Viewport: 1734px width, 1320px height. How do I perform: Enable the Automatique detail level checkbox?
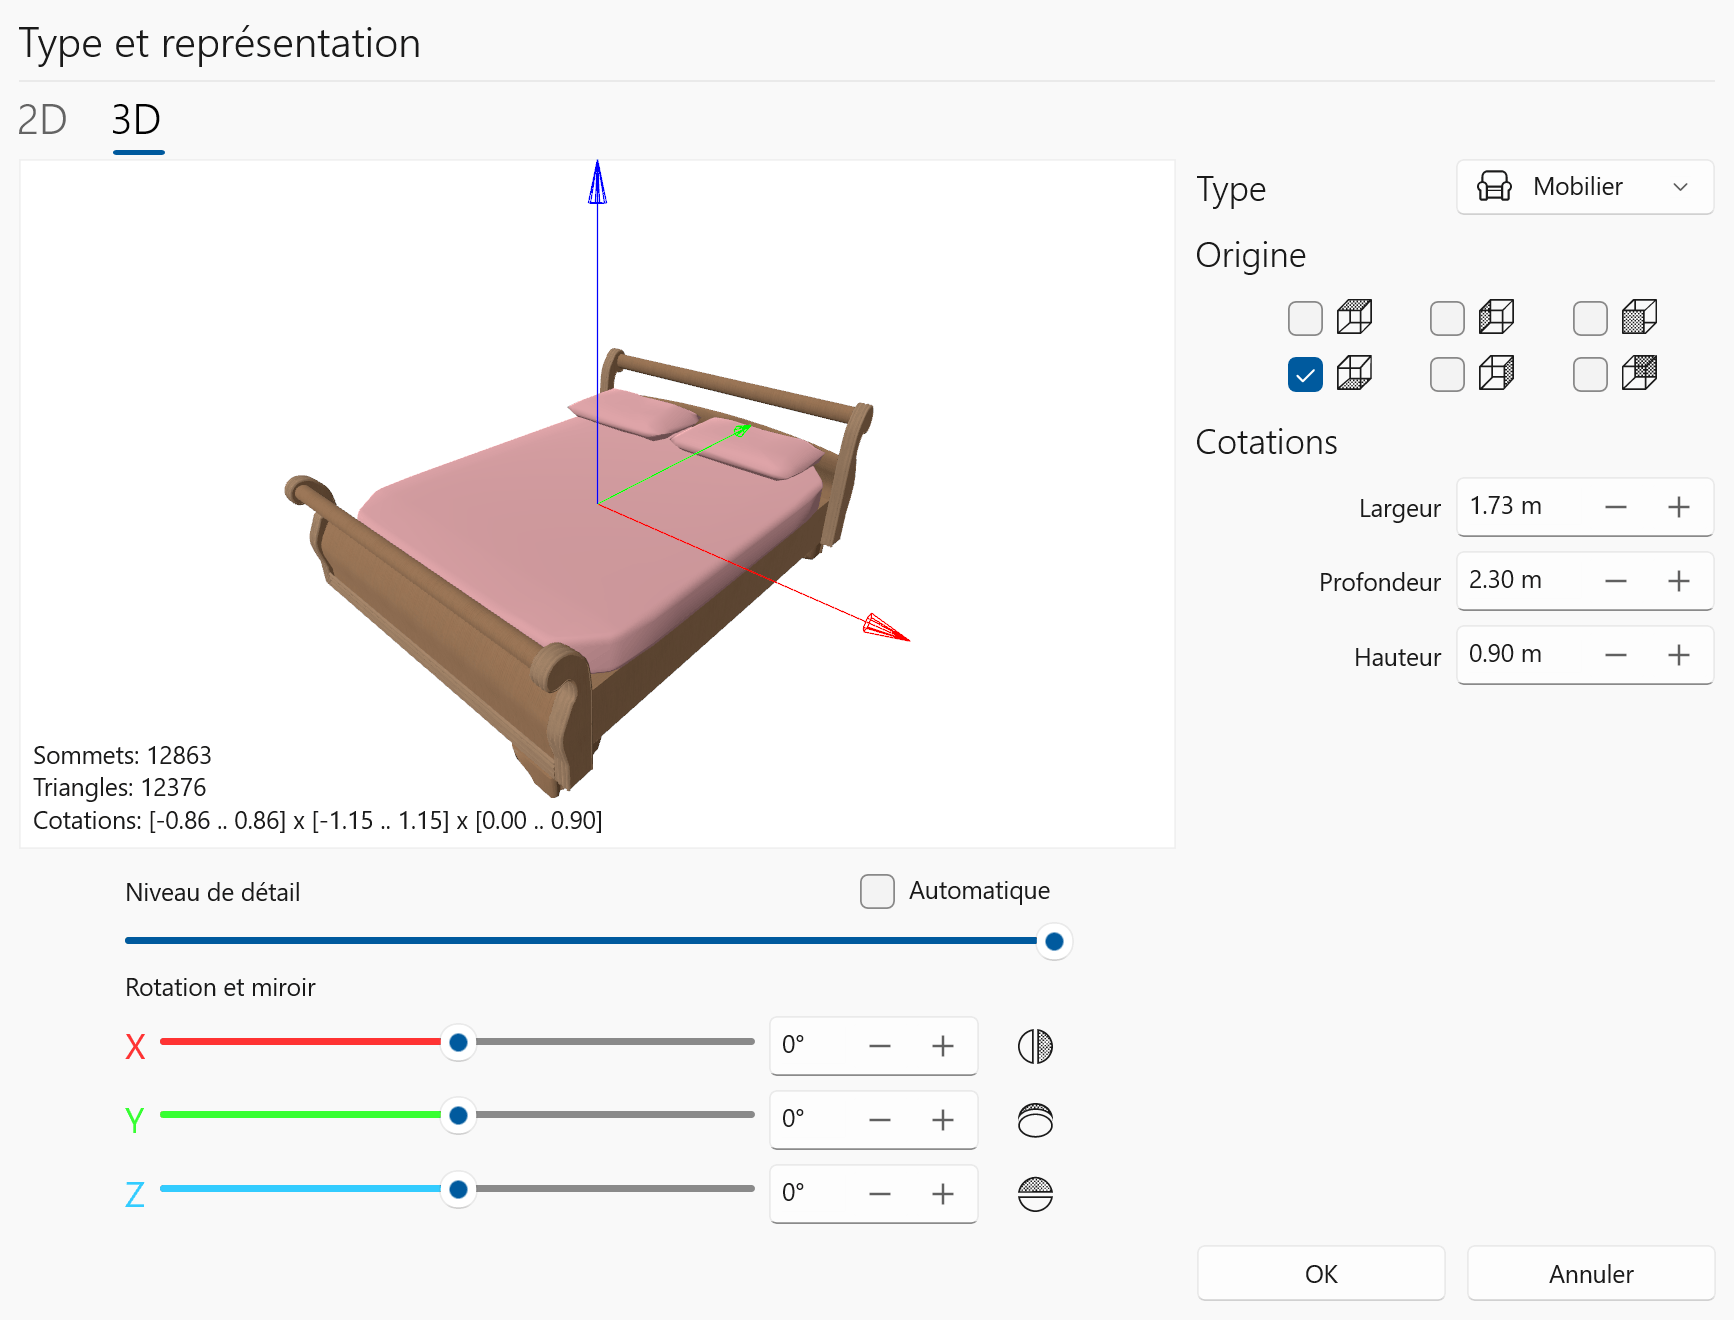pos(877,891)
